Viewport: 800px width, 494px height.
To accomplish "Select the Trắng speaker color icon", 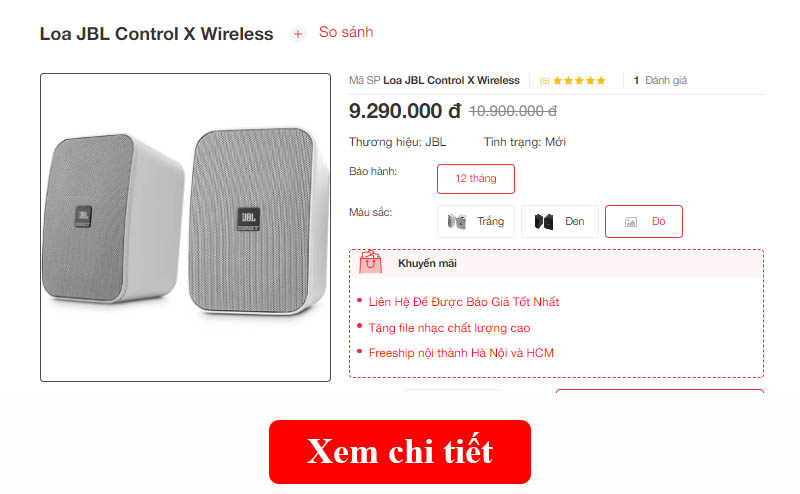I will (x=457, y=221).
